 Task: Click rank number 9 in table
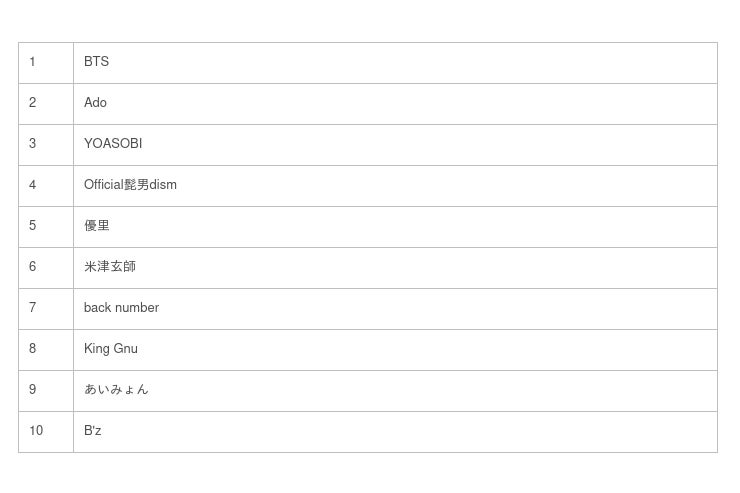click(33, 390)
